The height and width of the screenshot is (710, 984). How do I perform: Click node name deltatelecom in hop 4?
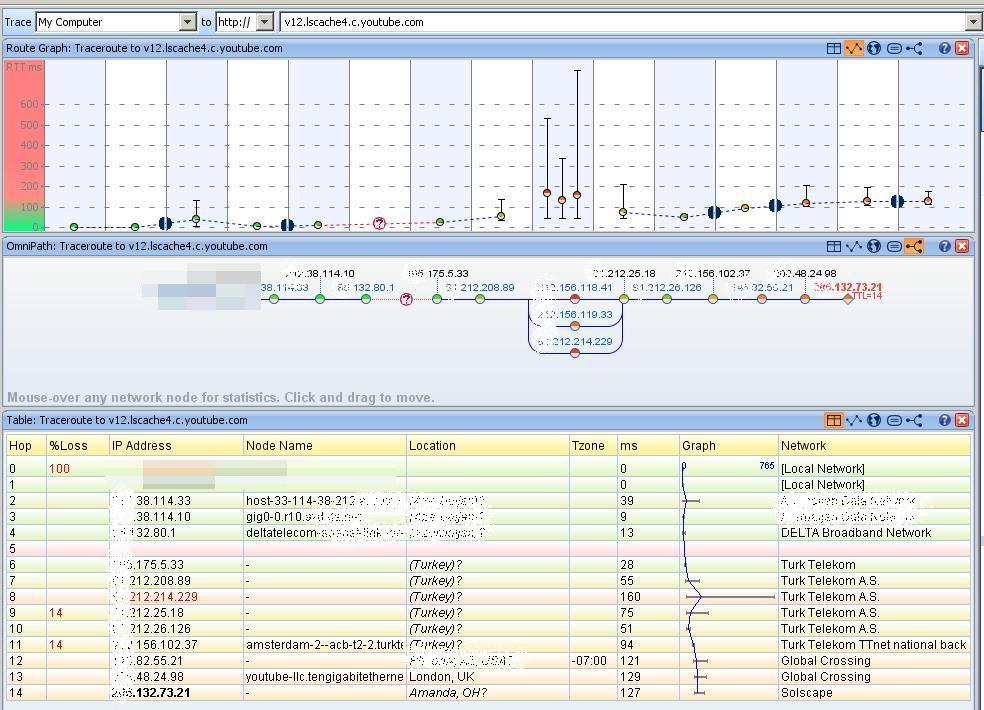point(325,533)
